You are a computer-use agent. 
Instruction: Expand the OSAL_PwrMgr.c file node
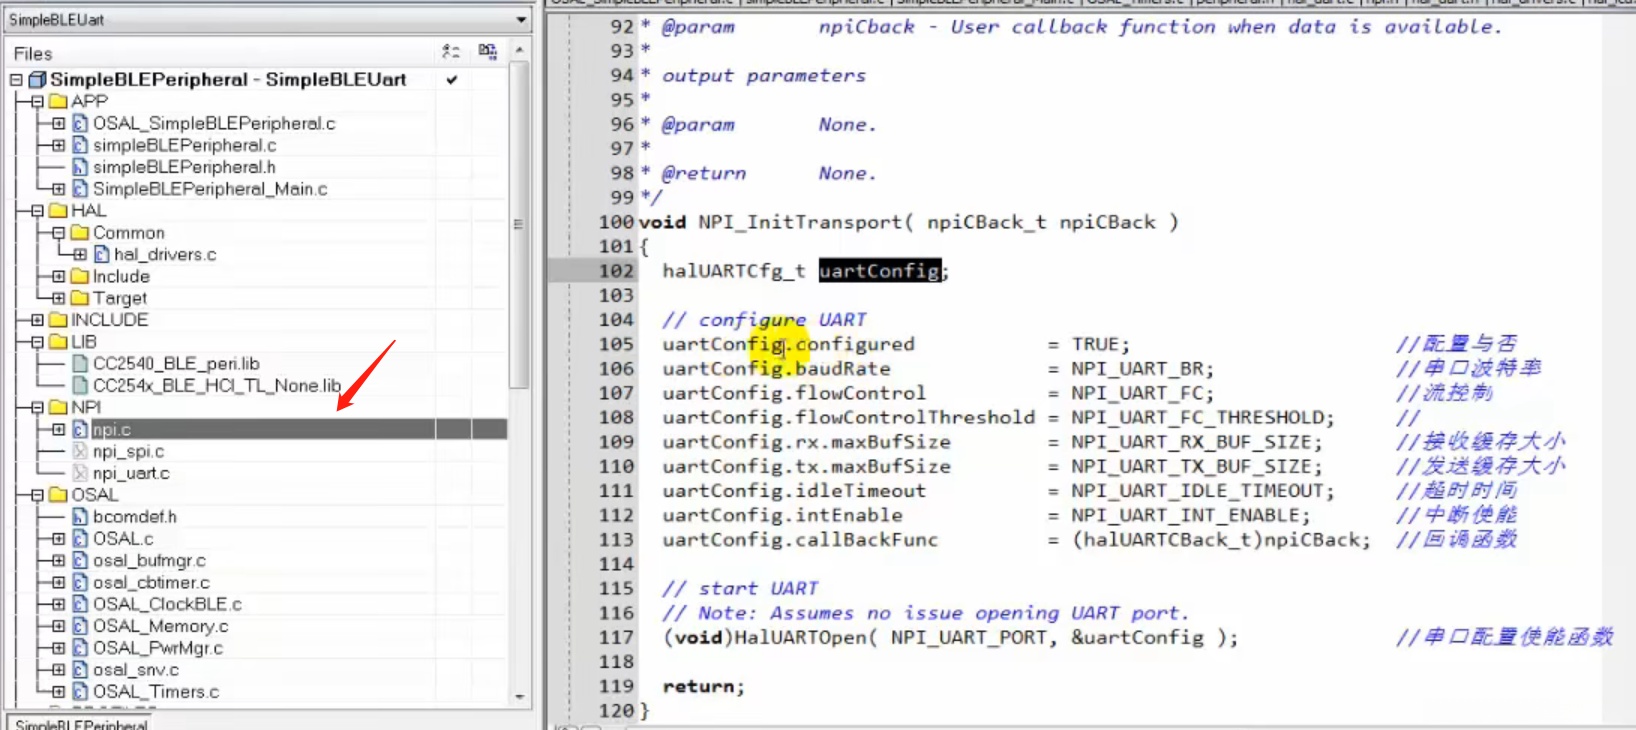pyautogui.click(x=58, y=648)
